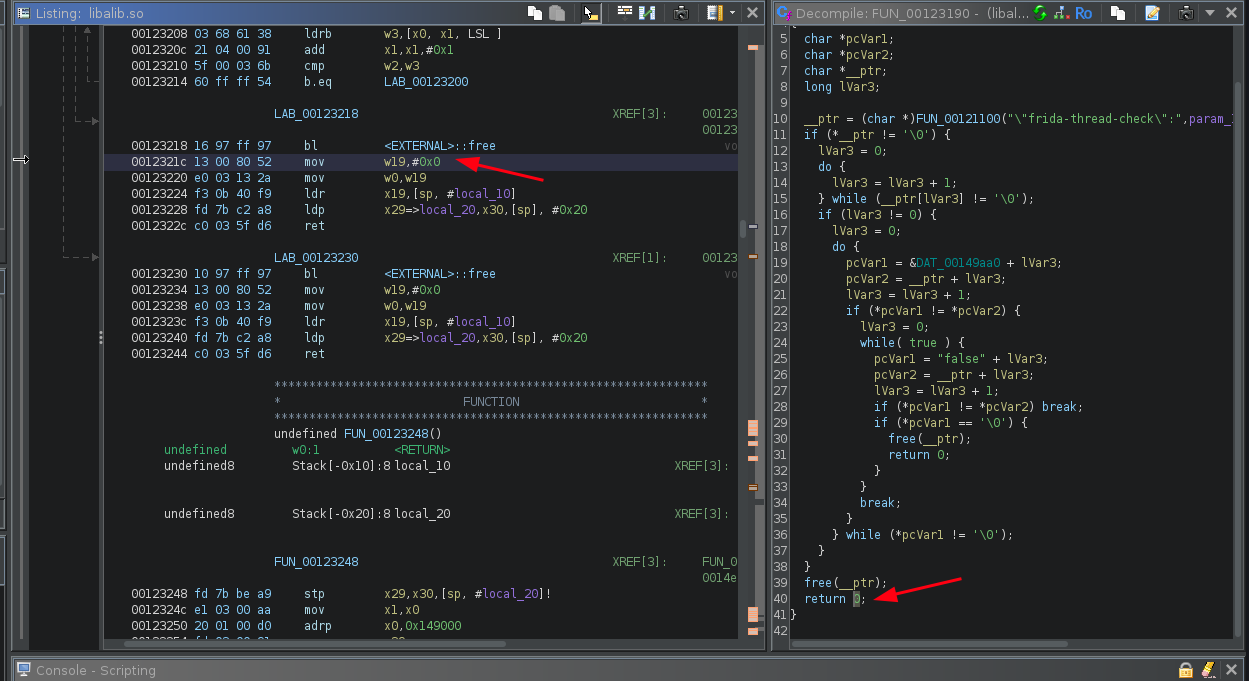Screen dimensions: 1249x681
Task: Re-decompile using the green refresh icon
Action: click(1040, 13)
